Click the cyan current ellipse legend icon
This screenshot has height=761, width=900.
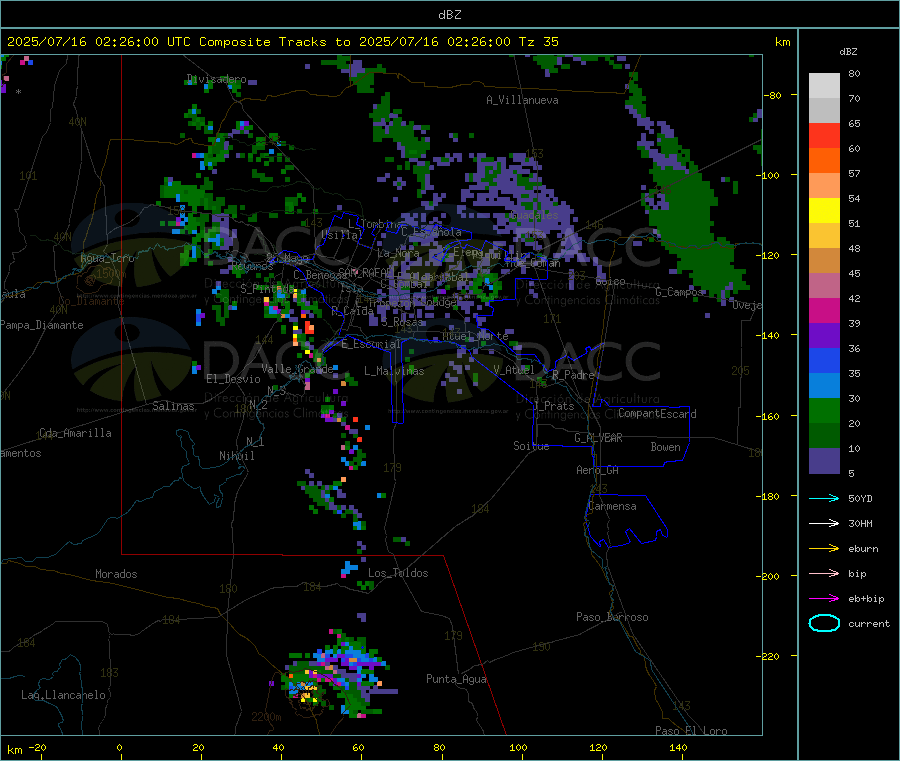(824, 623)
